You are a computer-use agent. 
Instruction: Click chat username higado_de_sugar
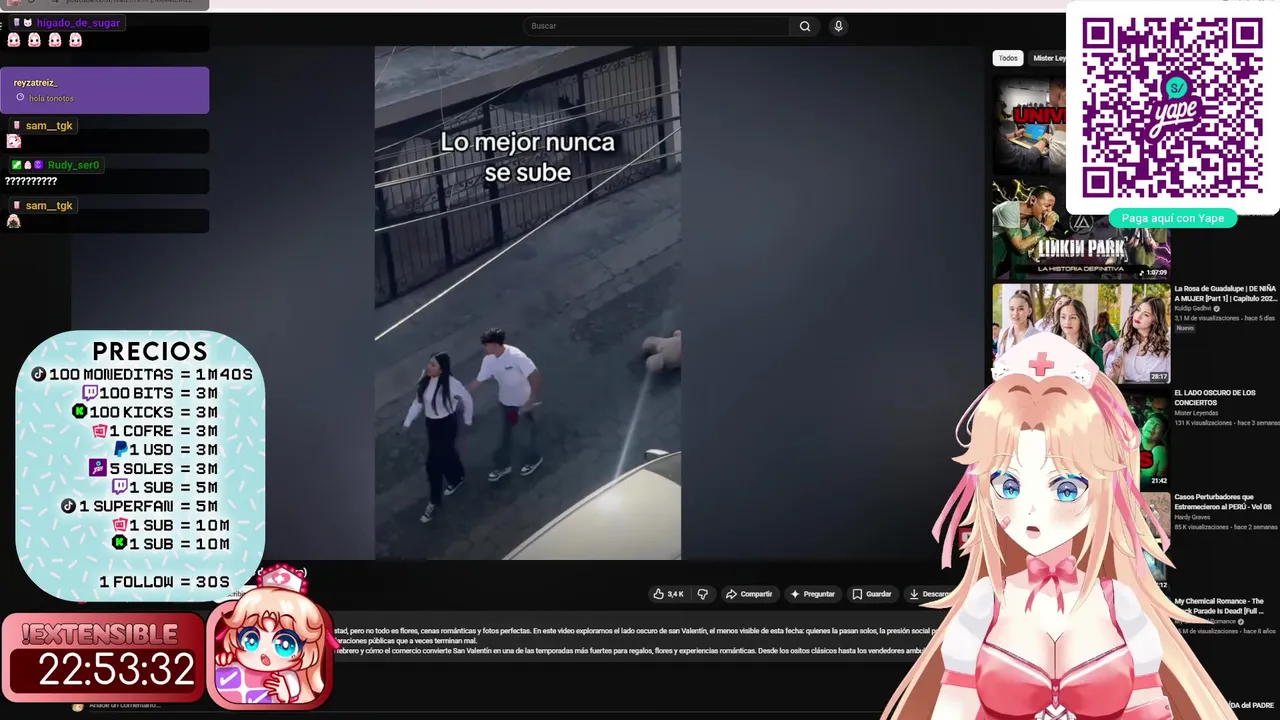(78, 23)
